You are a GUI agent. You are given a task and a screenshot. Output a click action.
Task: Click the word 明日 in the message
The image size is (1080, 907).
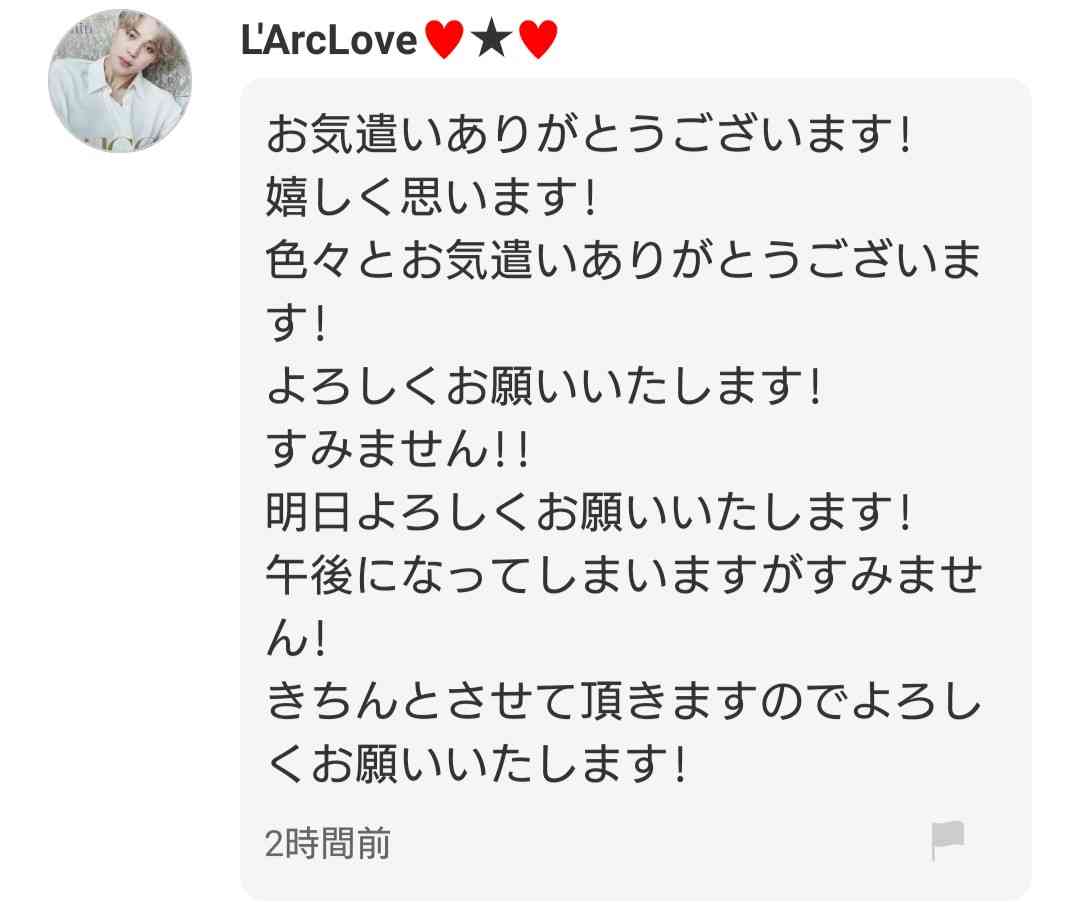pyautogui.click(x=309, y=512)
